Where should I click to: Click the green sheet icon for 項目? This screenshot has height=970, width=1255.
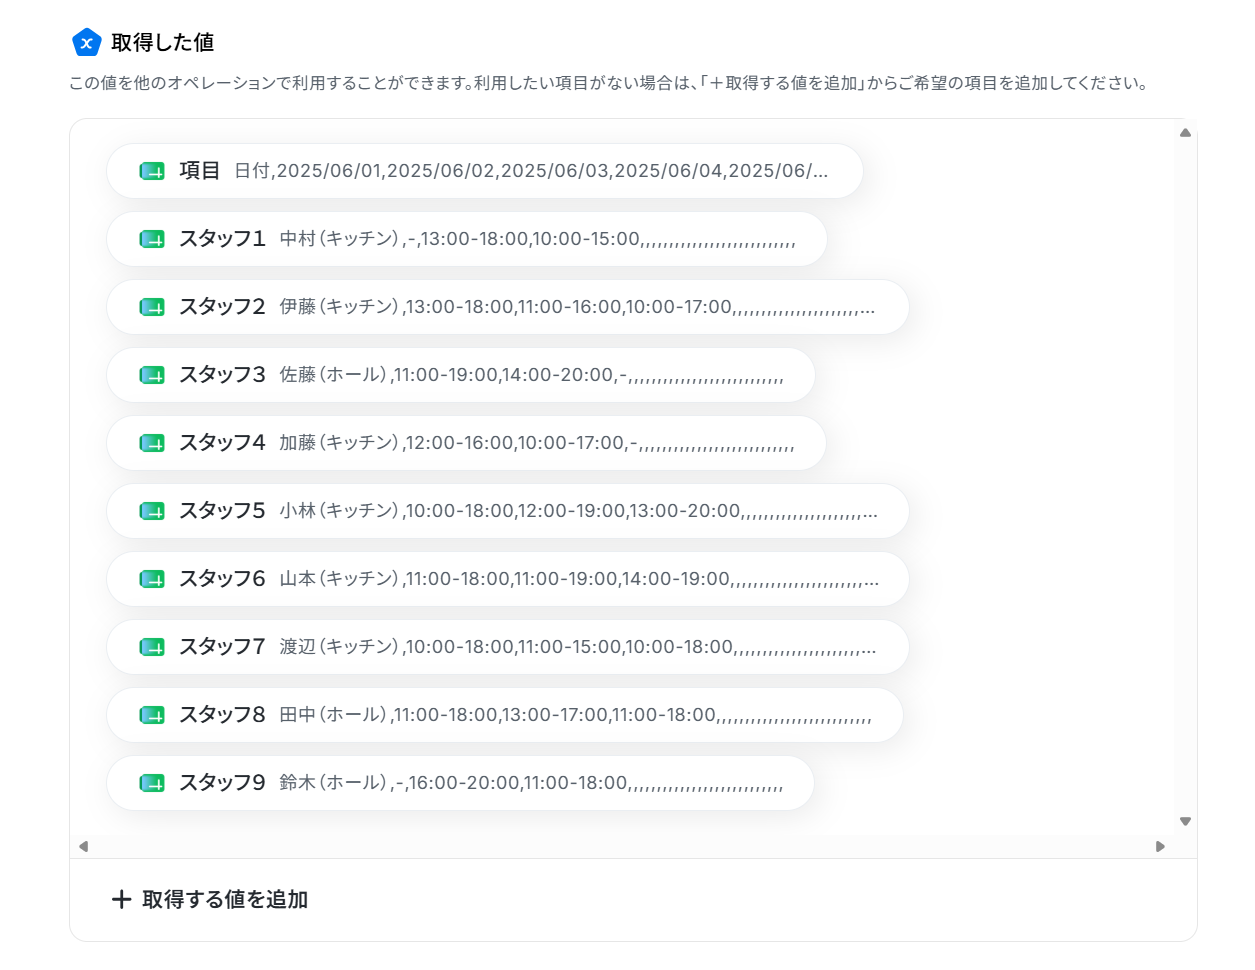click(152, 171)
